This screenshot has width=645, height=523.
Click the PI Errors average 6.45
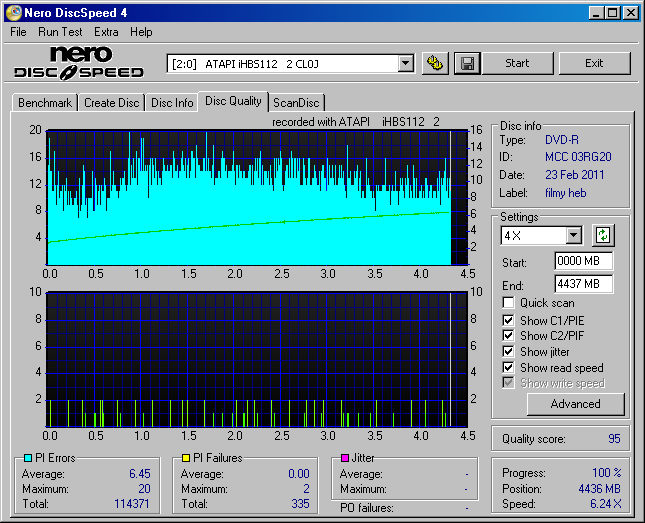[x=140, y=474]
